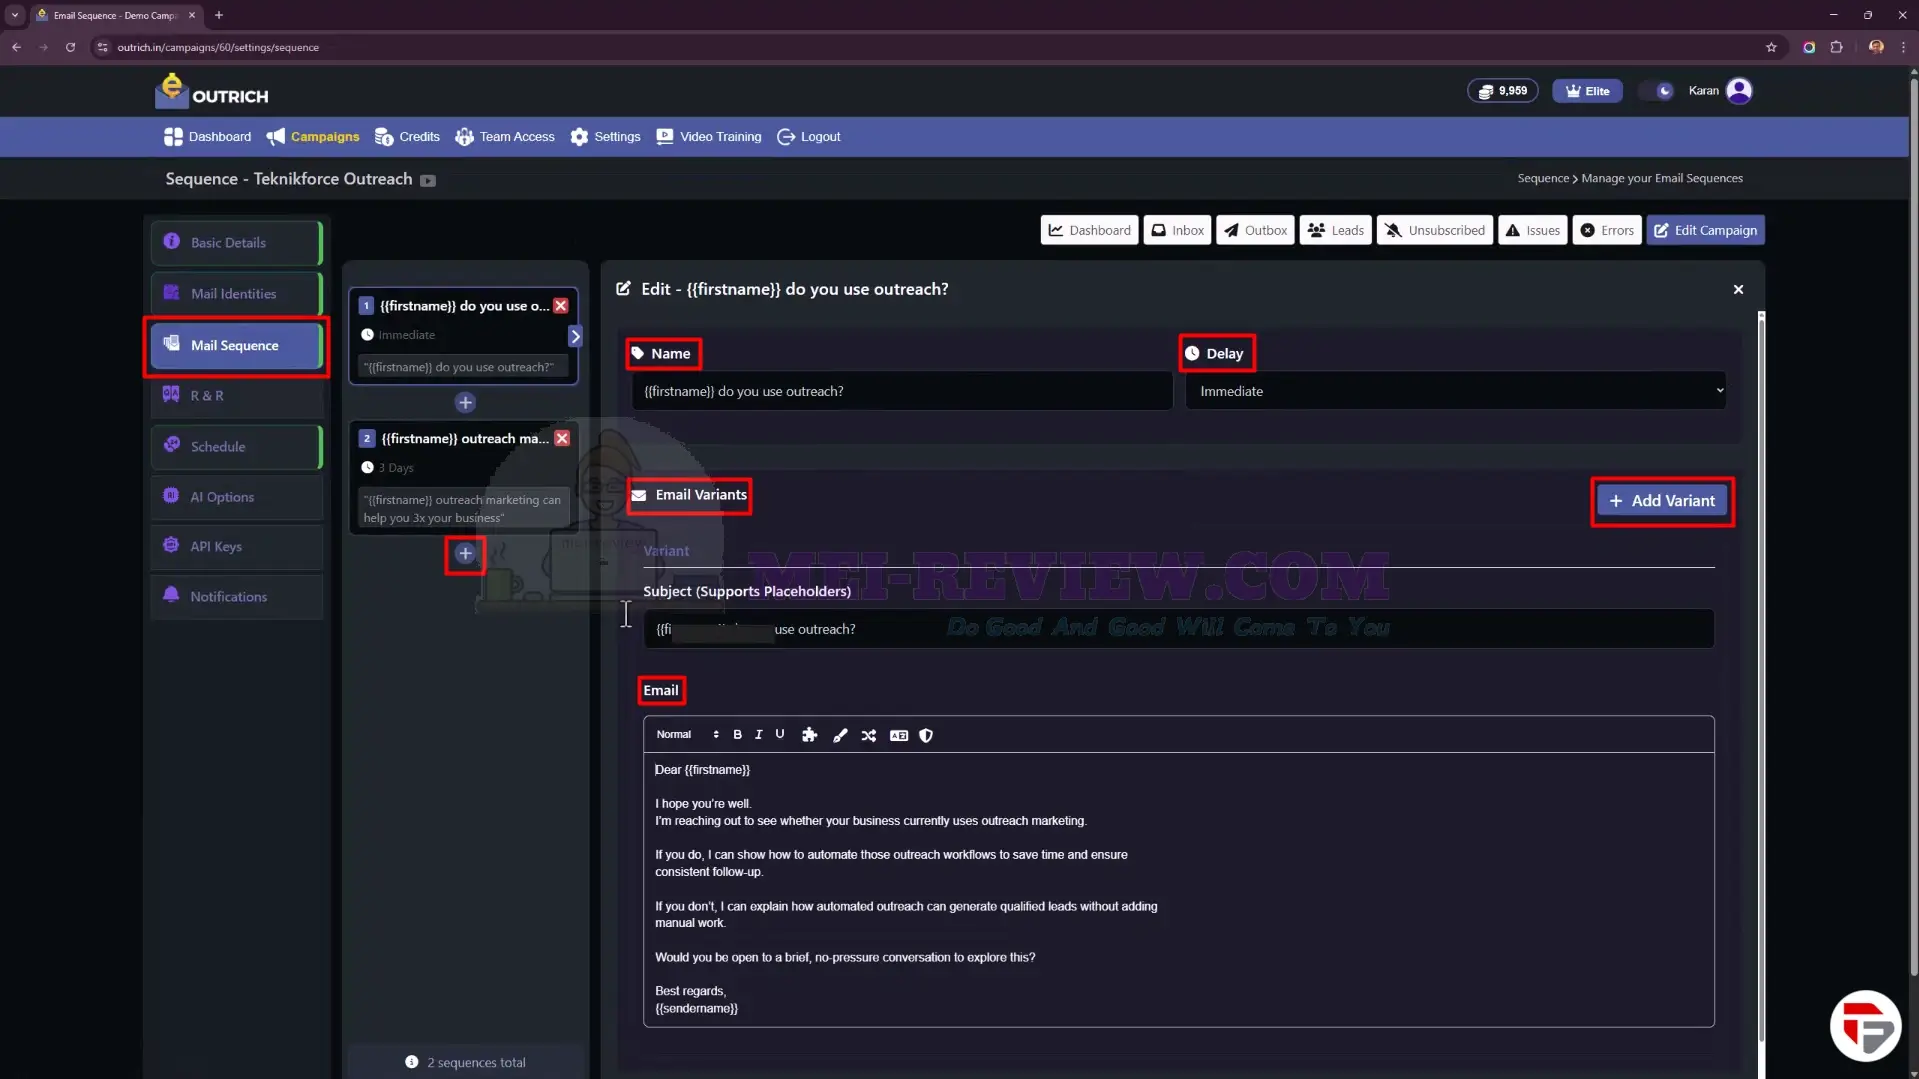Open the Unsubscribed list button
Viewport: 1919px width, 1079px height.
[x=1435, y=231]
